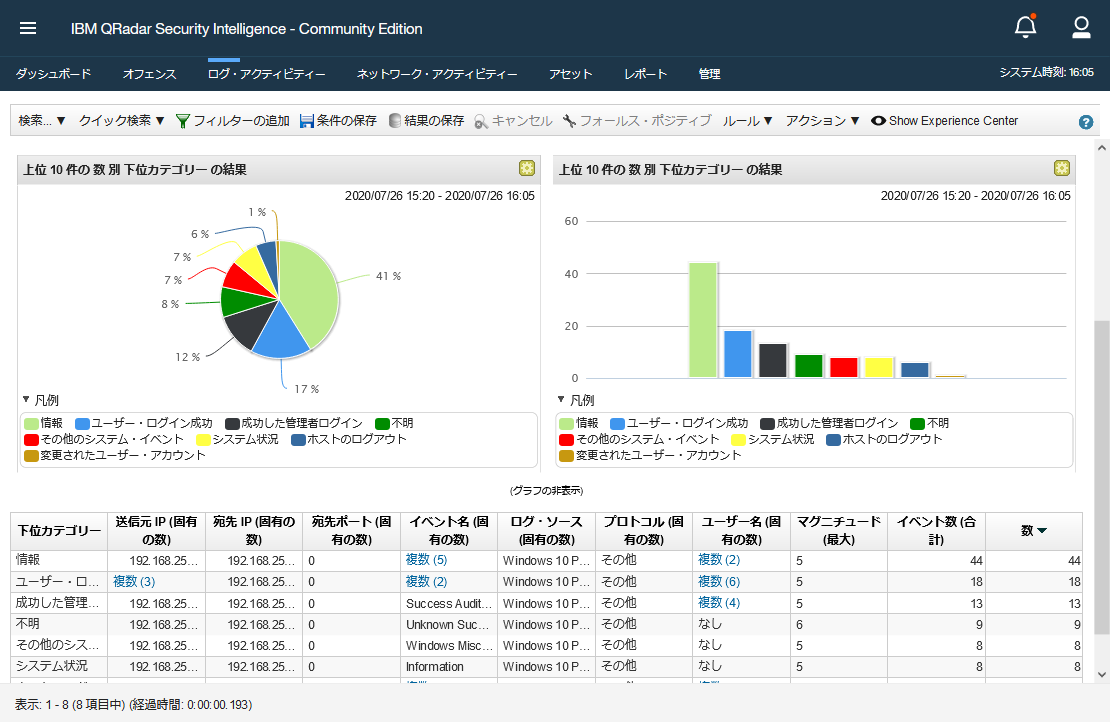Click 条件の保存 to save search criteria

click(x=338, y=121)
